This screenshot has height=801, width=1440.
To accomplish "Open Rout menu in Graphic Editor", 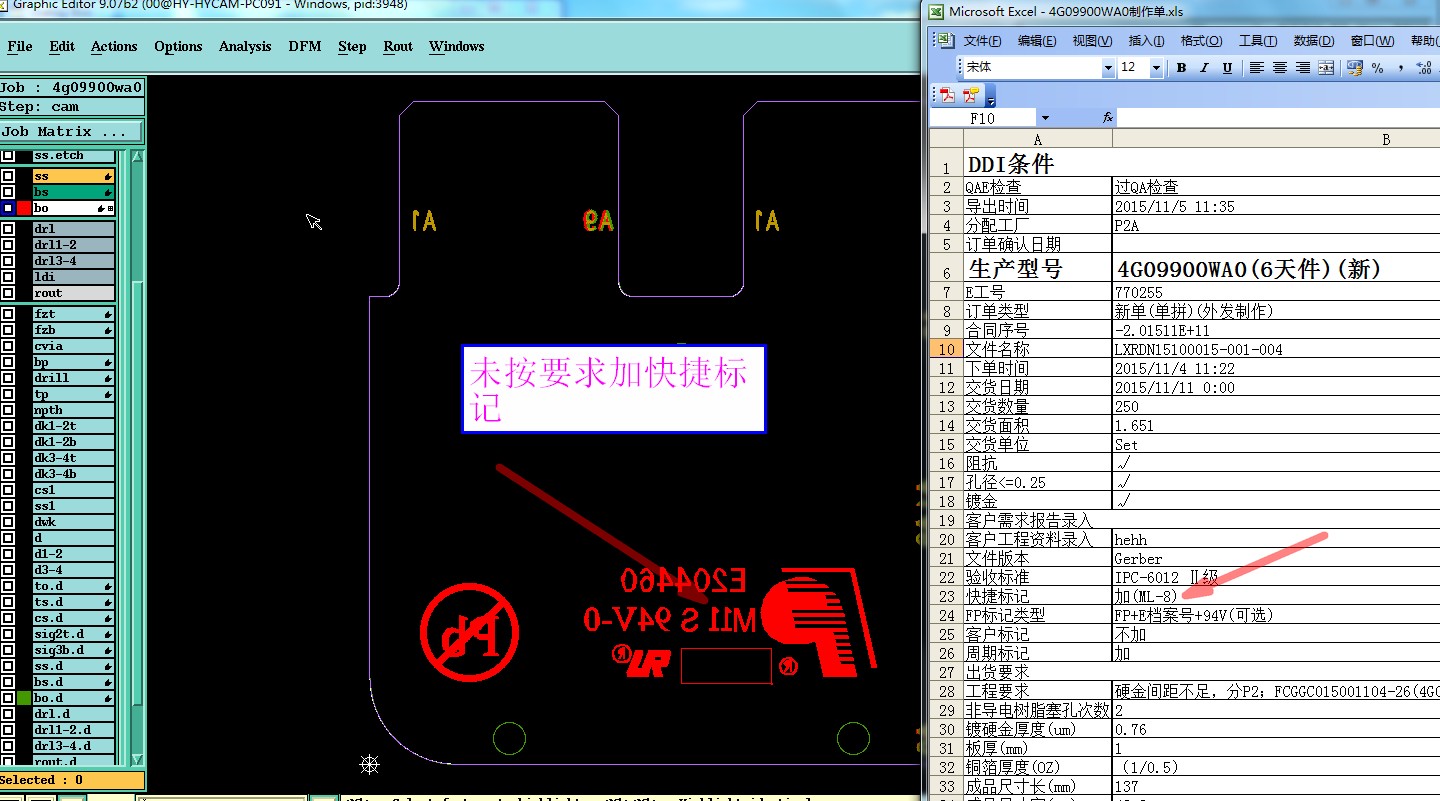I will [x=398, y=46].
